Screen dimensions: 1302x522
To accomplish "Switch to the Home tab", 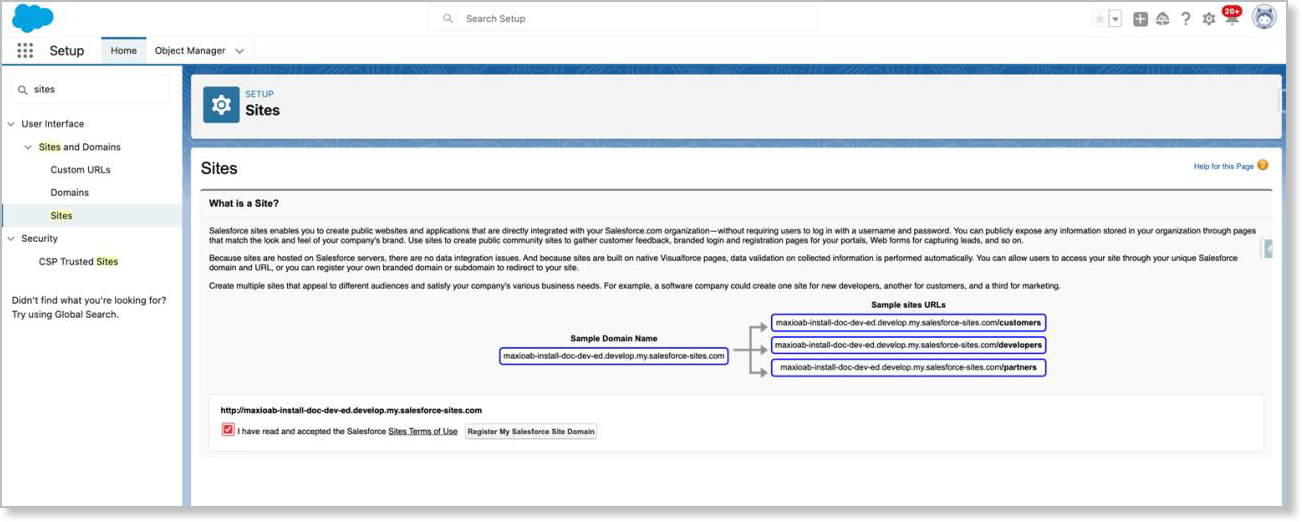I will point(124,50).
